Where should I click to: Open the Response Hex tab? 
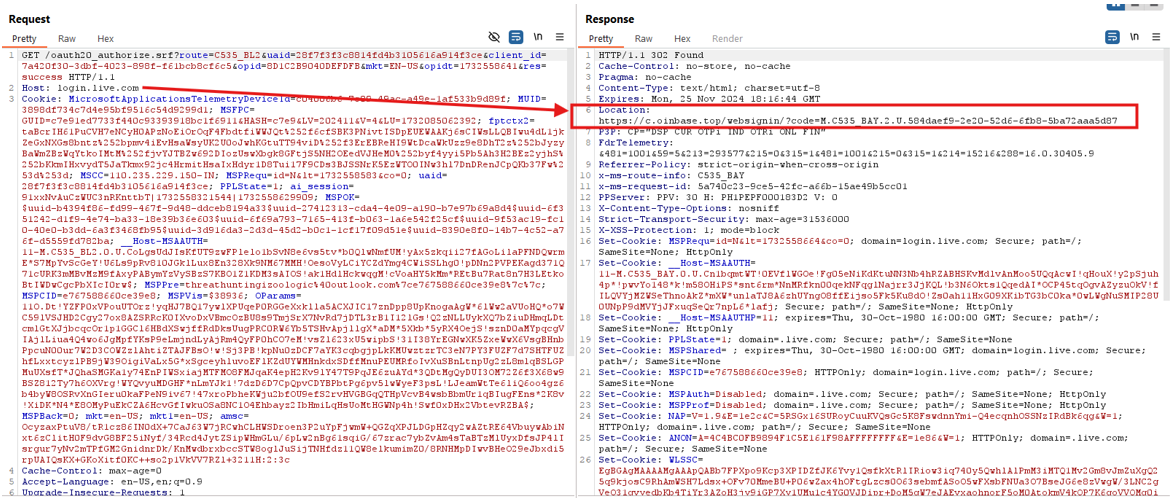click(x=682, y=39)
